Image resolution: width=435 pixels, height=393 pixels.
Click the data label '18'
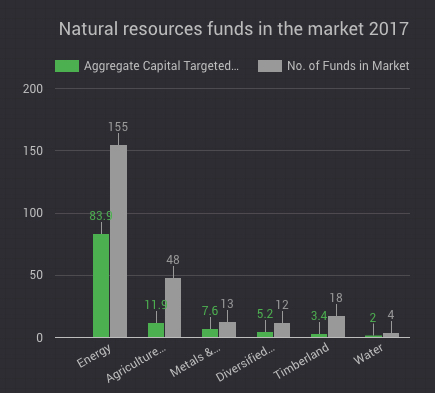point(336,298)
